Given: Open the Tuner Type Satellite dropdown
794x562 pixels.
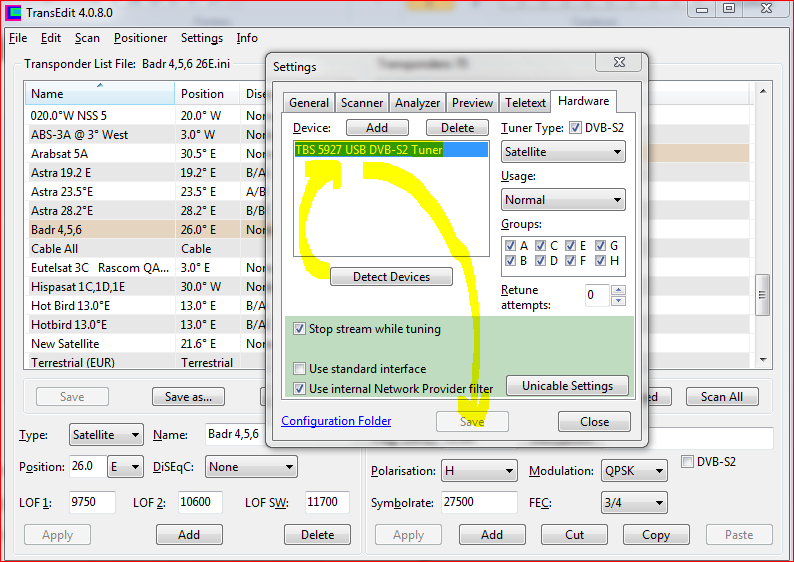Looking at the screenshot, I should coord(563,152).
